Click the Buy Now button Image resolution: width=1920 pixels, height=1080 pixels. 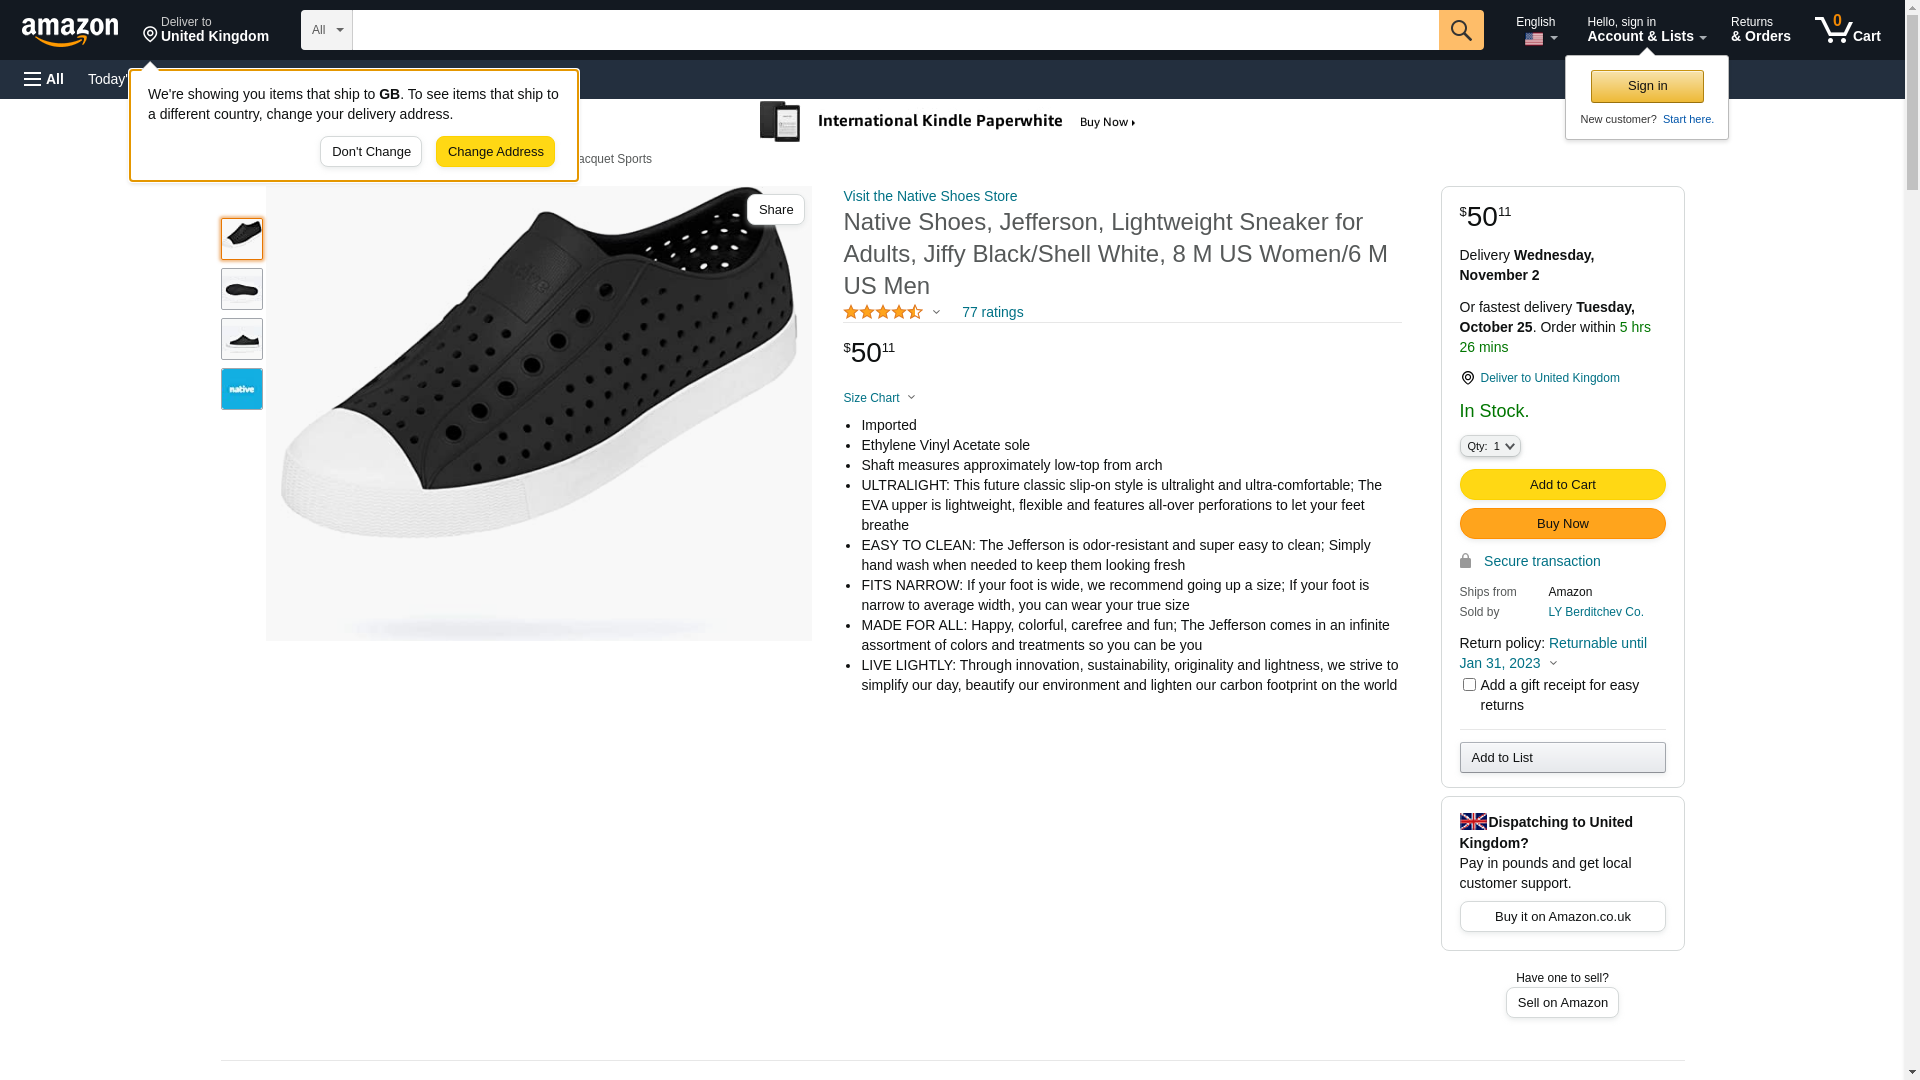(1562, 524)
